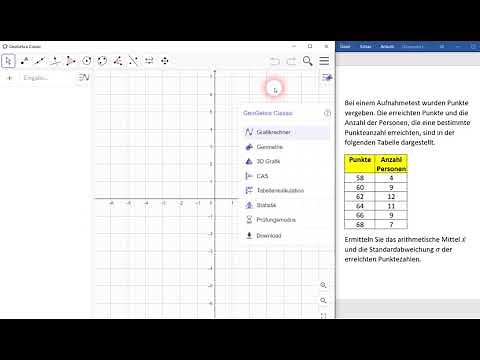Click the Undo arrow in GeoGebra
The width and height of the screenshot is (480, 360).
coord(275,61)
